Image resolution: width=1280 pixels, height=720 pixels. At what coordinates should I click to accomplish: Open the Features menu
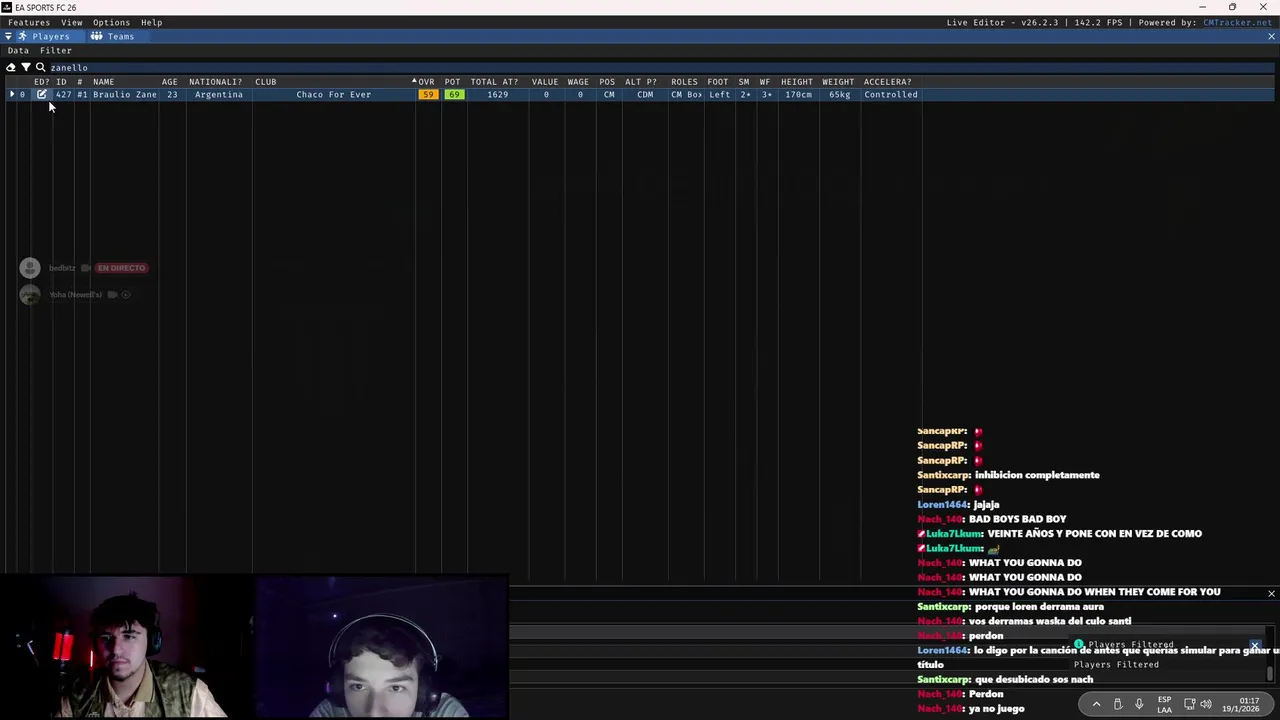tap(29, 22)
